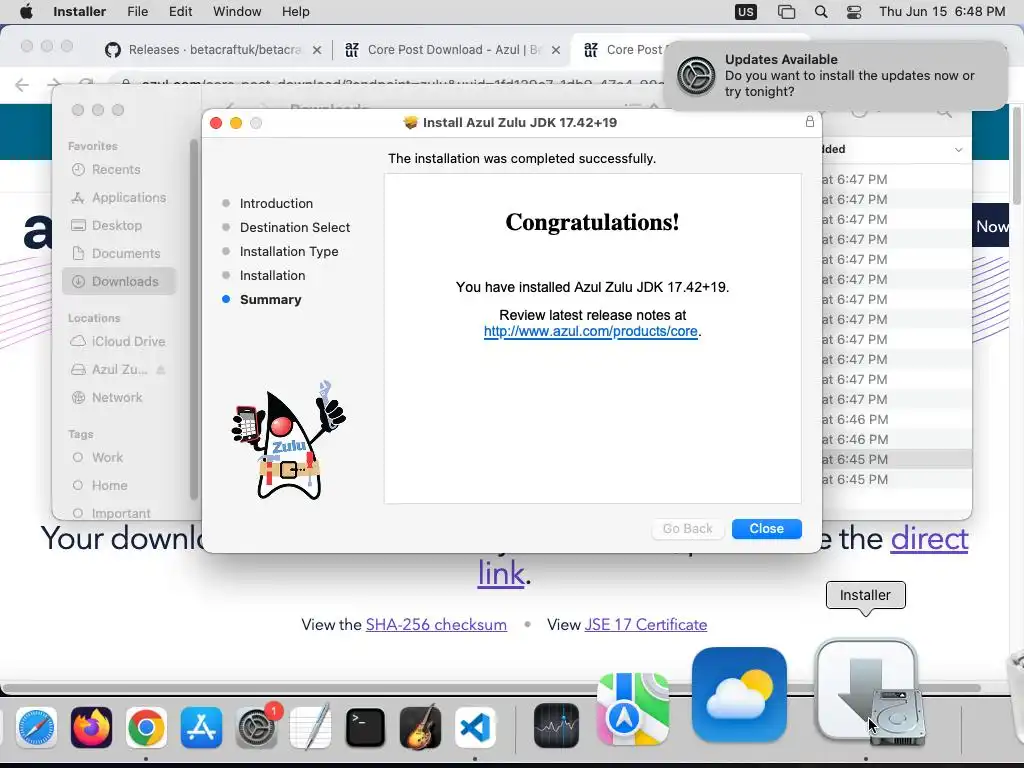The height and width of the screenshot is (768, 1024).
Task: Open GarageBand from the Dock
Action: (420, 728)
